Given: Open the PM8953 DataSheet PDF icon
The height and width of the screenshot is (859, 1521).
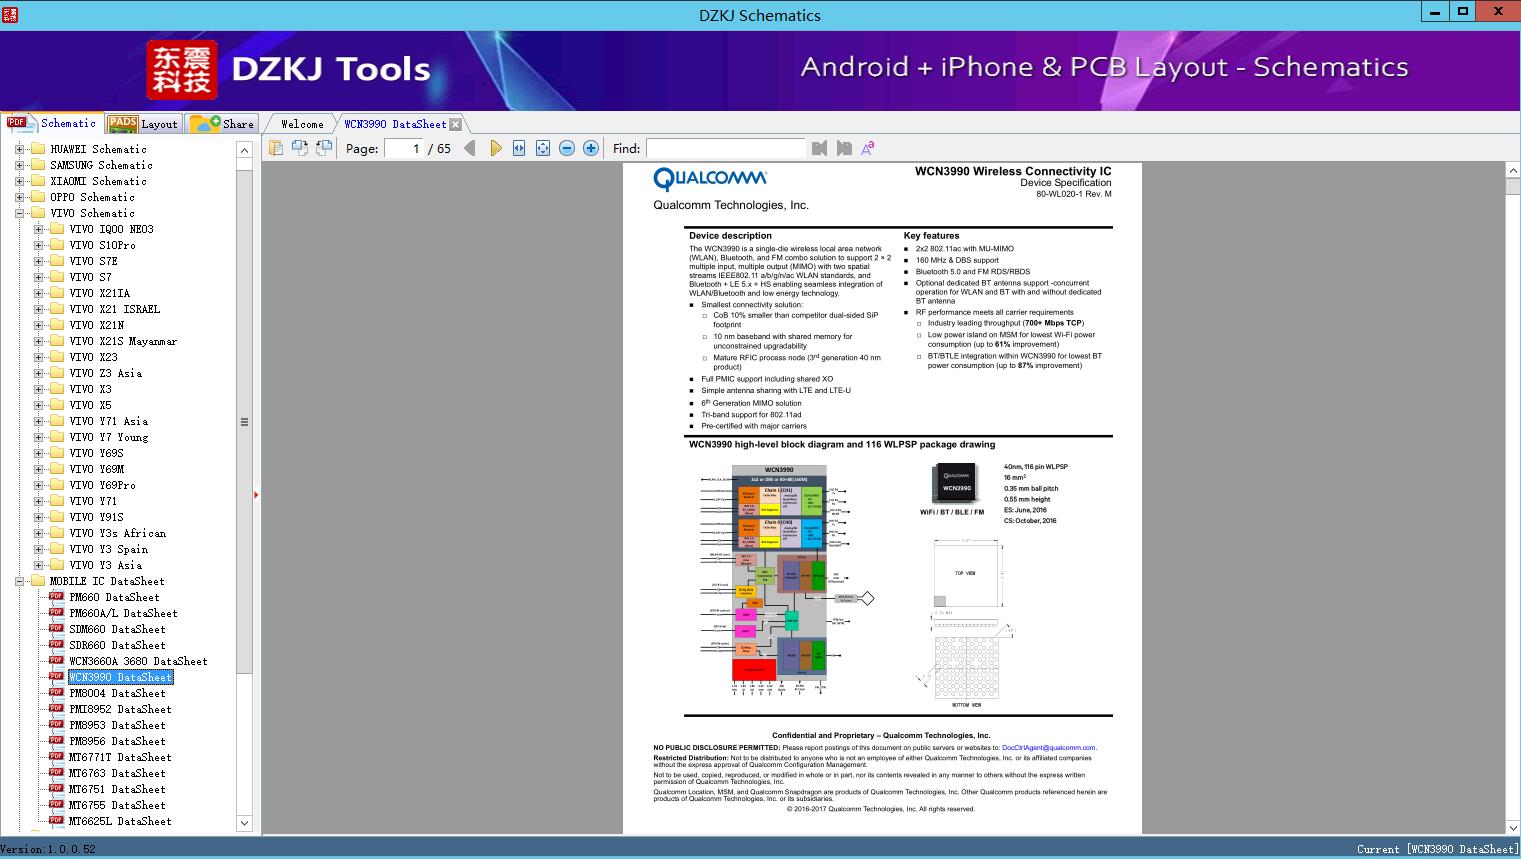Looking at the screenshot, I should click(x=56, y=725).
